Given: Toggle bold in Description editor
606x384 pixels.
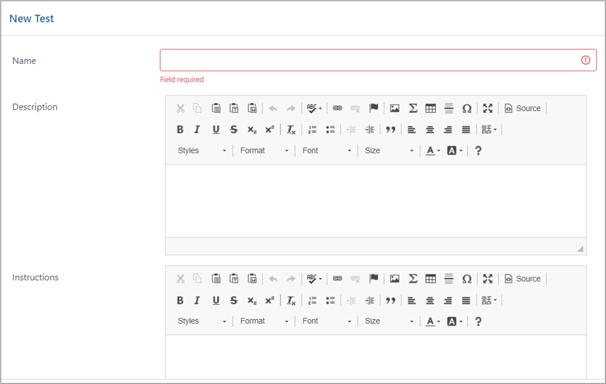Looking at the screenshot, I should click(180, 129).
